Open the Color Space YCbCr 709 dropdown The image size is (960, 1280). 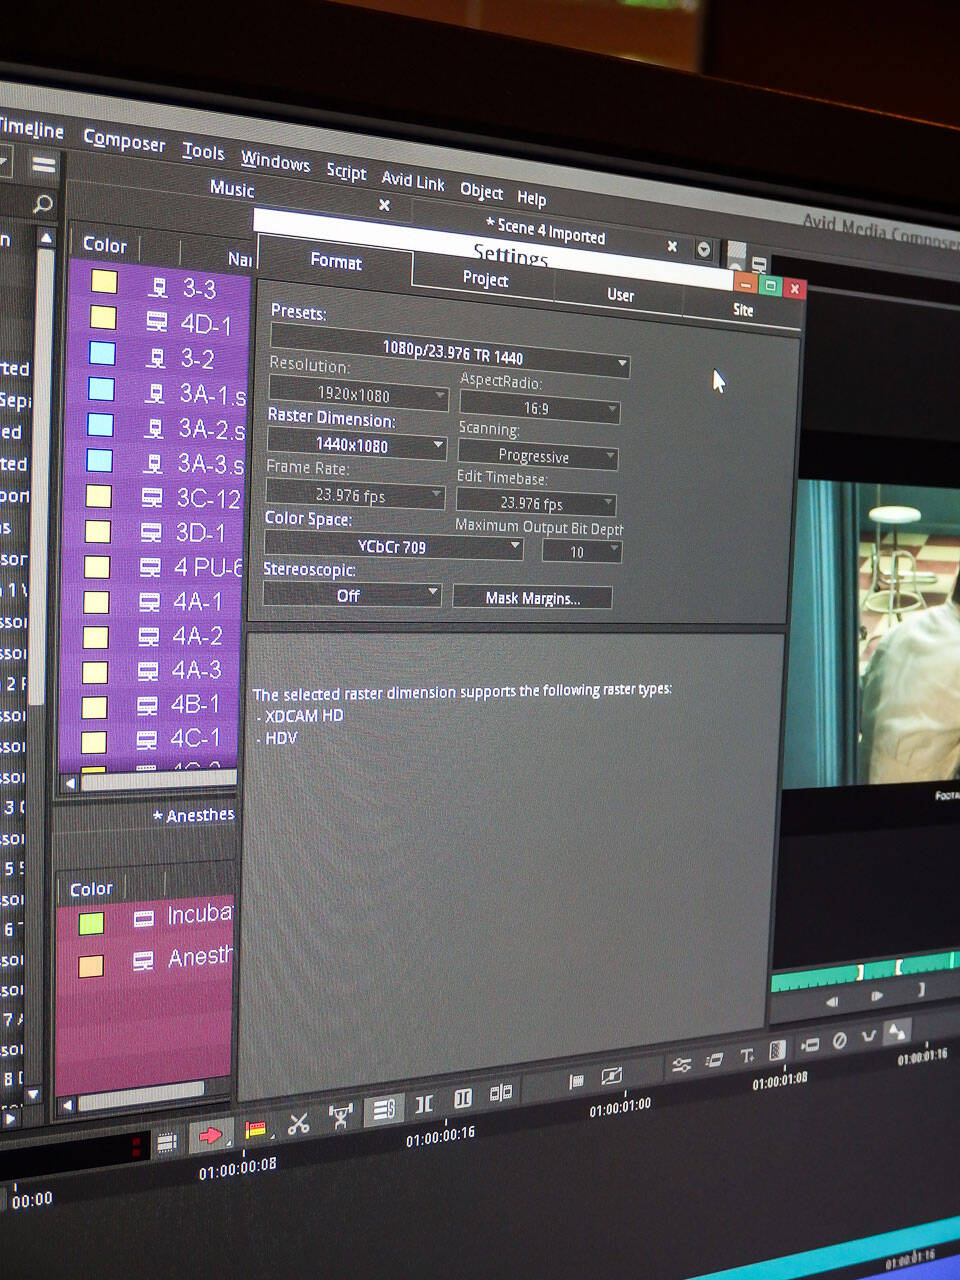pyautogui.click(x=394, y=546)
